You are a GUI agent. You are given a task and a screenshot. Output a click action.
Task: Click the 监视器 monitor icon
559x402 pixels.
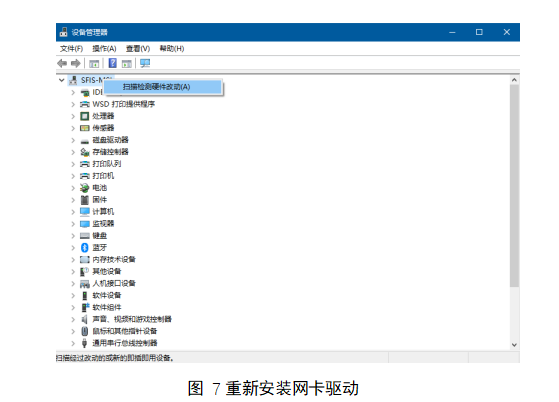(x=84, y=224)
